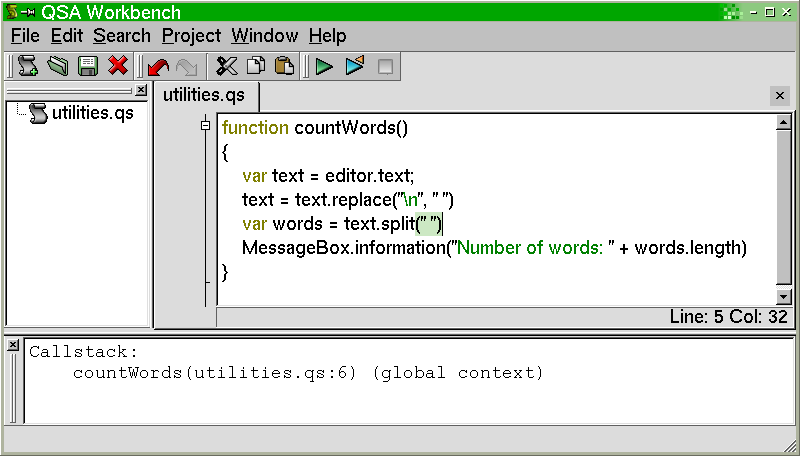Open the File menu

pyautogui.click(x=25, y=36)
